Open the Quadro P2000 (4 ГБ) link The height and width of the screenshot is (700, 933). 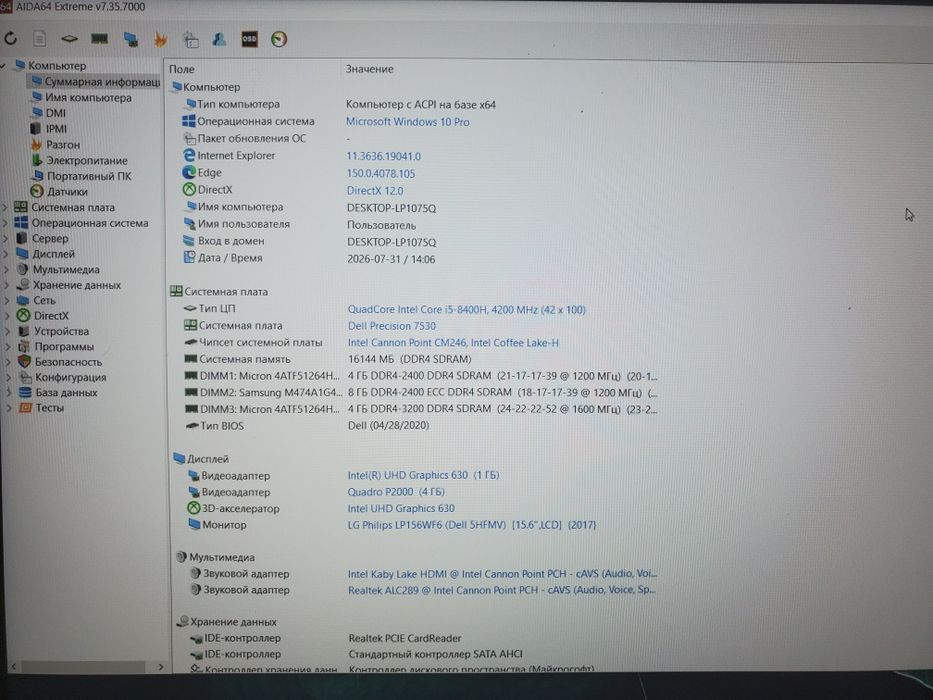pos(396,492)
